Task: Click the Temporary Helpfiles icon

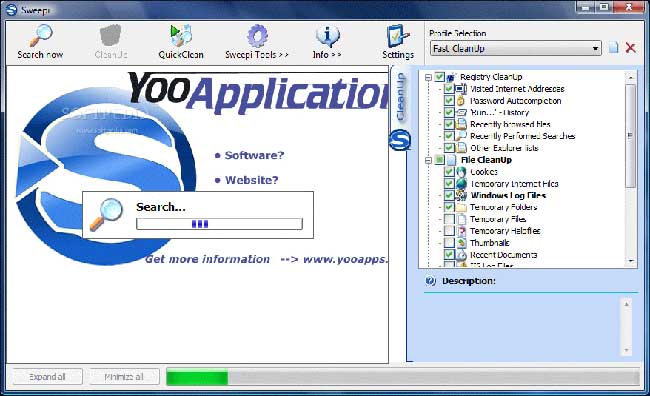Action: pos(461,231)
